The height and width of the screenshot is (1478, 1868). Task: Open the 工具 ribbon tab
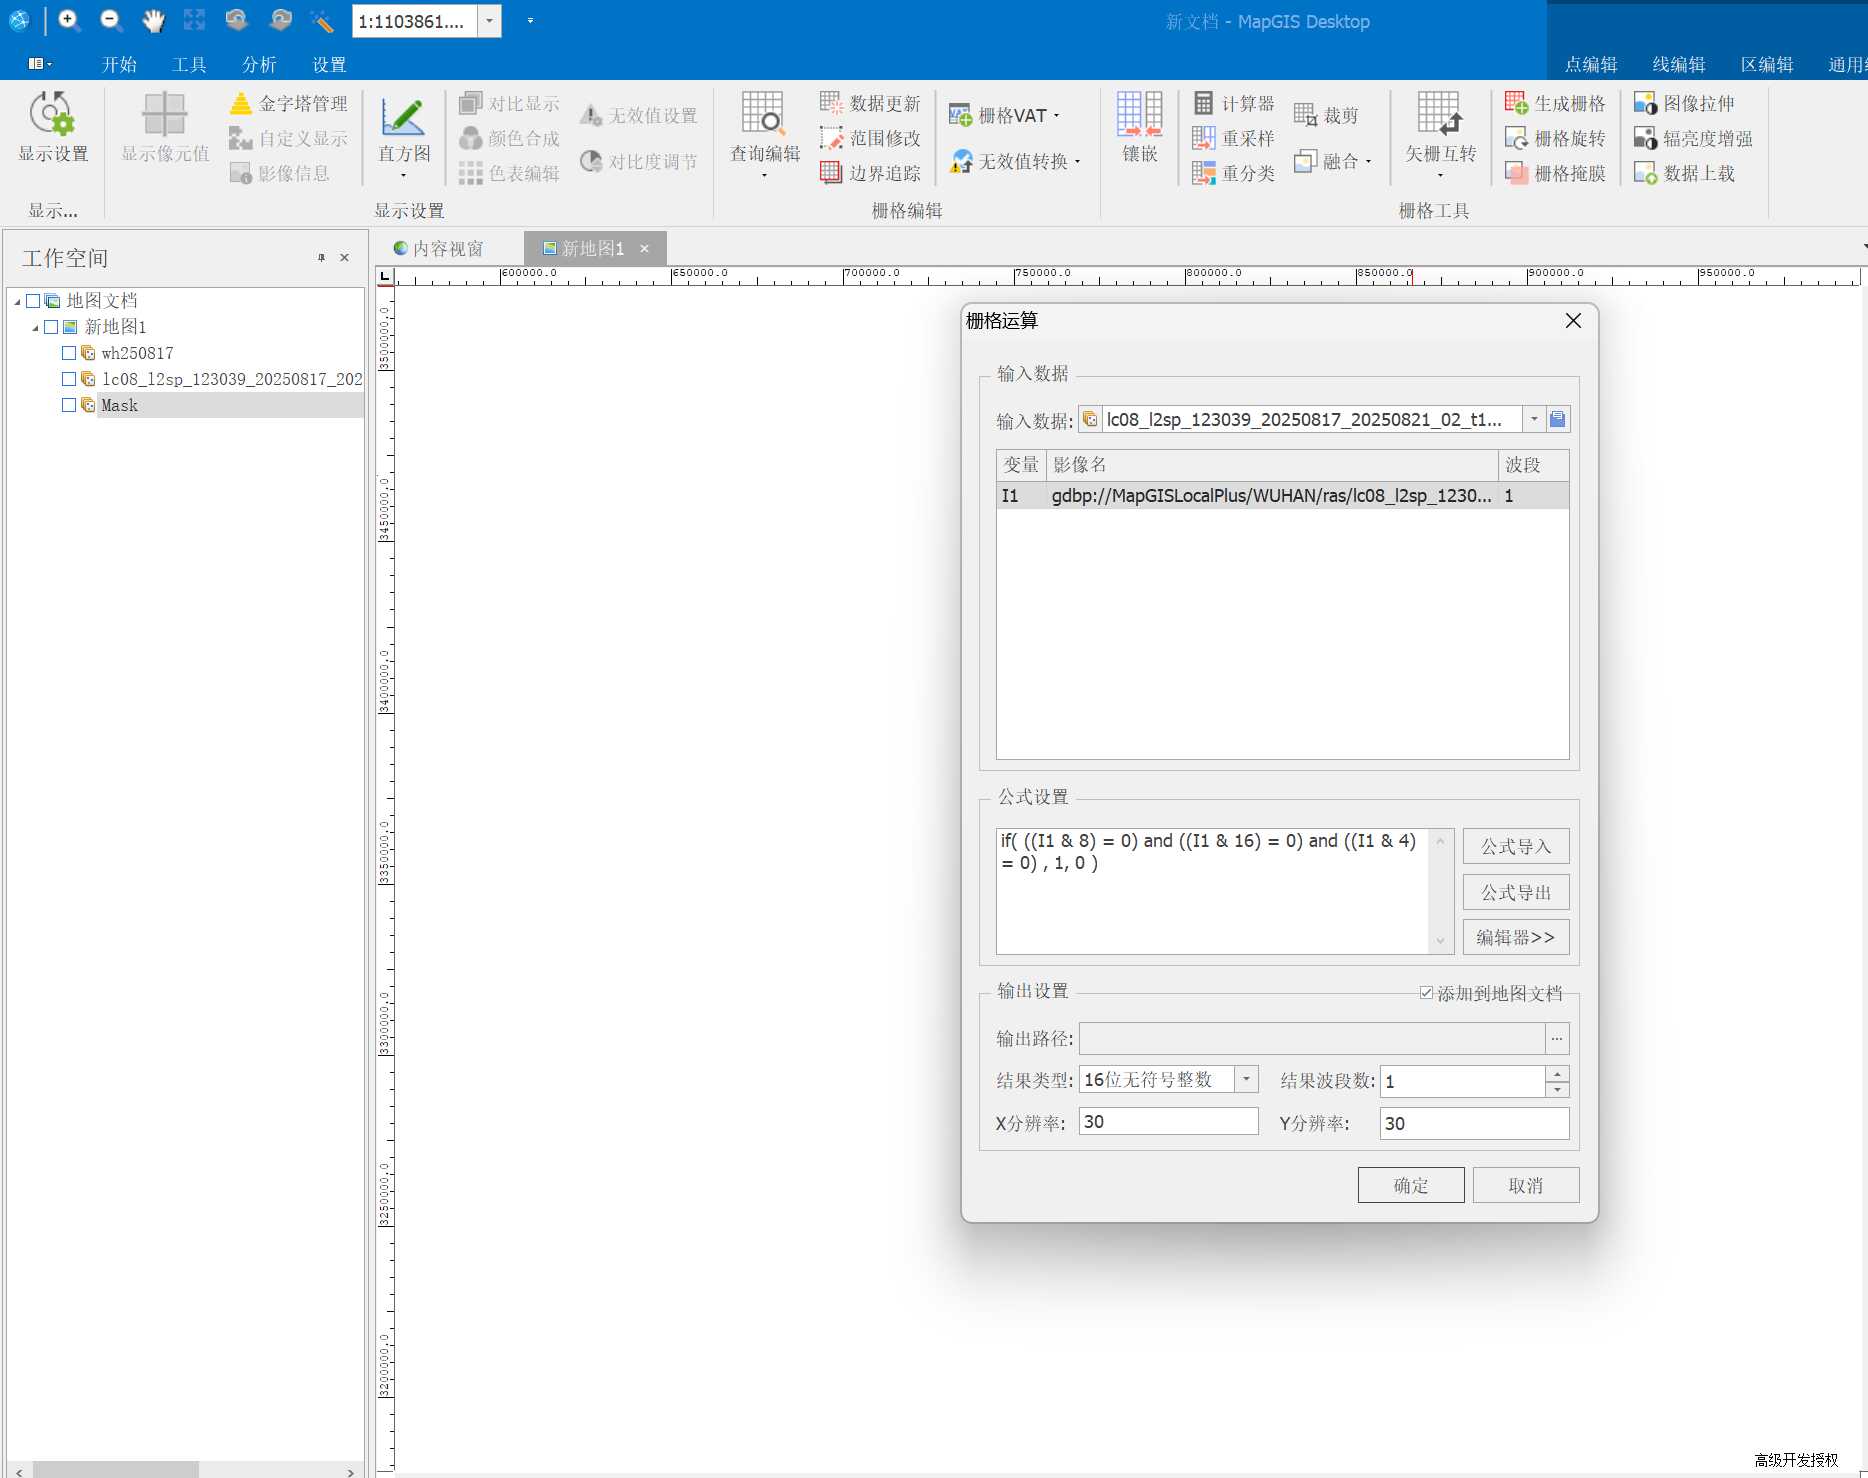tap(189, 65)
